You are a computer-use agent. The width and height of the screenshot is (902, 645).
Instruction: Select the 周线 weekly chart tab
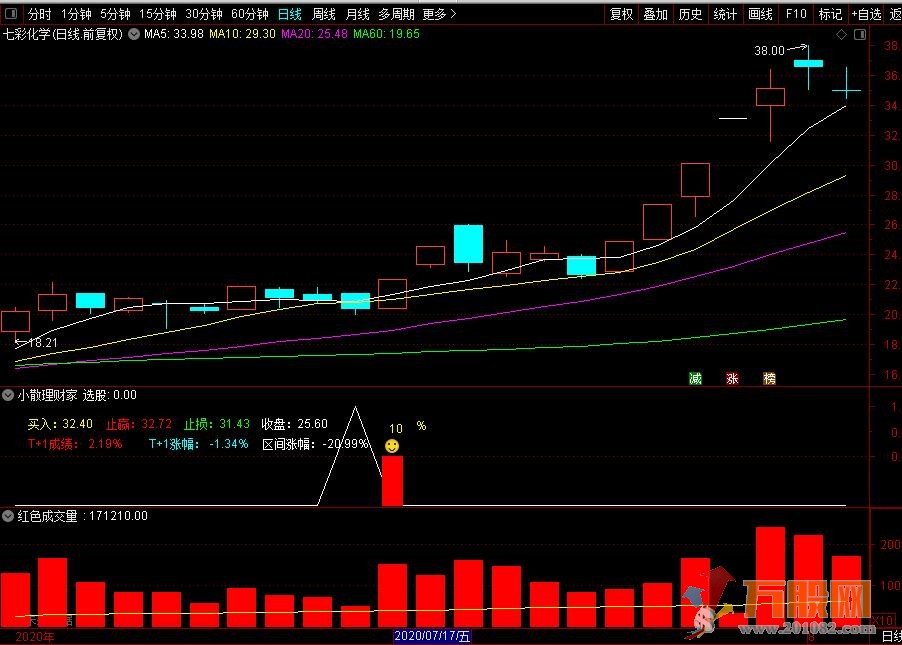click(x=323, y=14)
